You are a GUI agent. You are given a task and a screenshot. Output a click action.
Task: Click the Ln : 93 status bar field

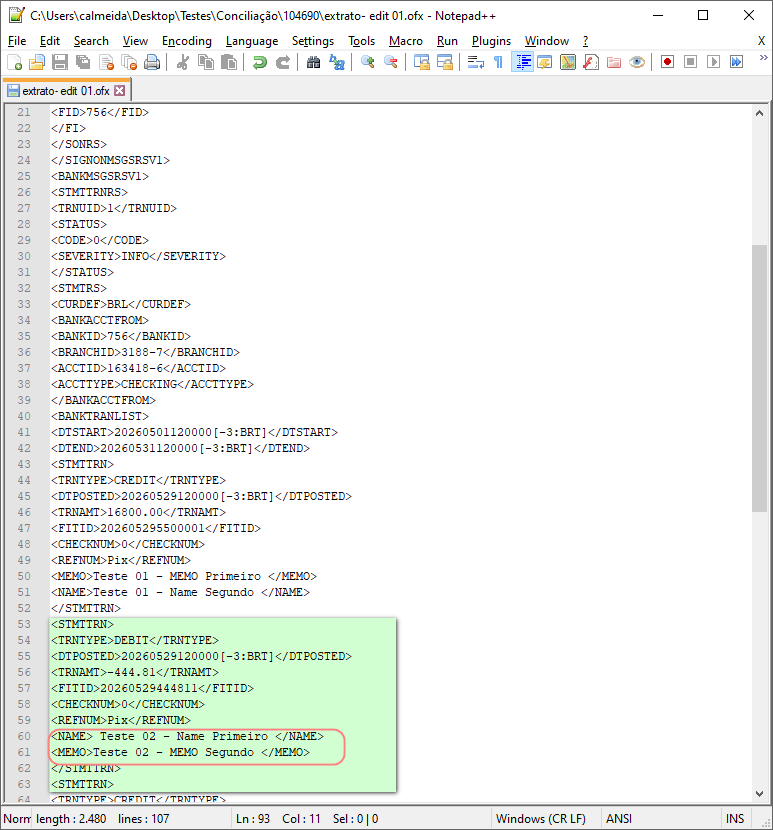pyautogui.click(x=253, y=819)
